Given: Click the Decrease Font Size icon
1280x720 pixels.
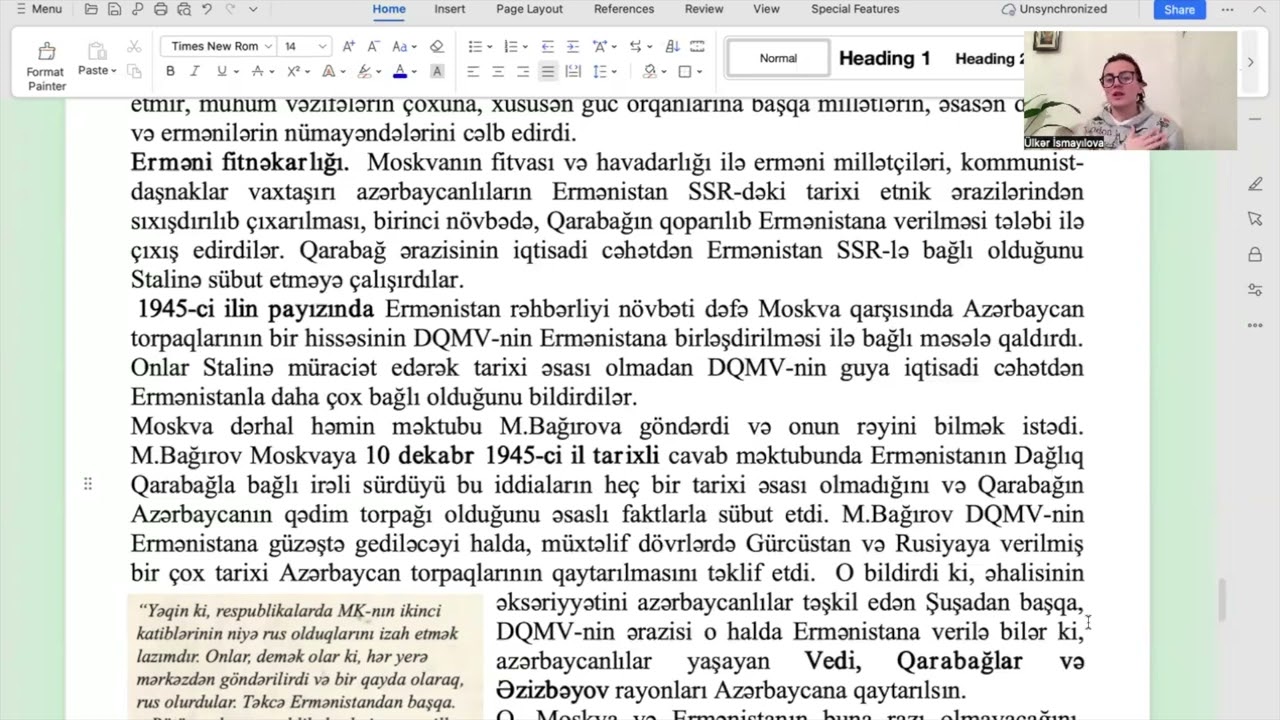Looking at the screenshot, I should click(x=374, y=46).
